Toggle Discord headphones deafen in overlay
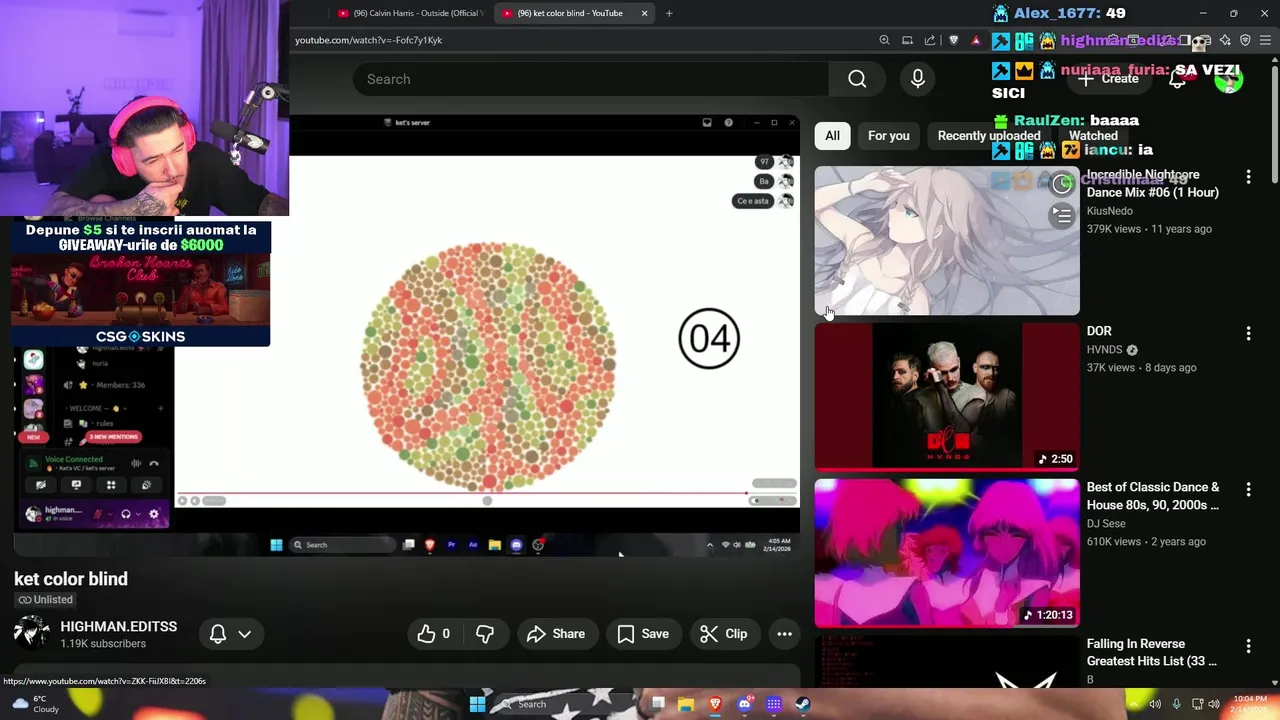Viewport: 1280px width, 720px height. 125,514
